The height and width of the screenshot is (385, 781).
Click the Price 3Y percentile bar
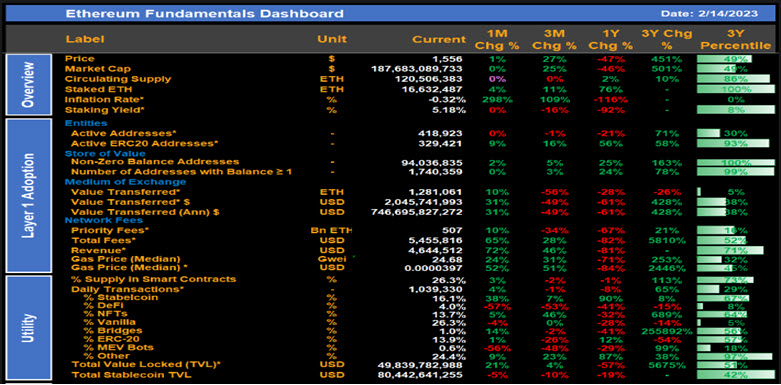724,59
